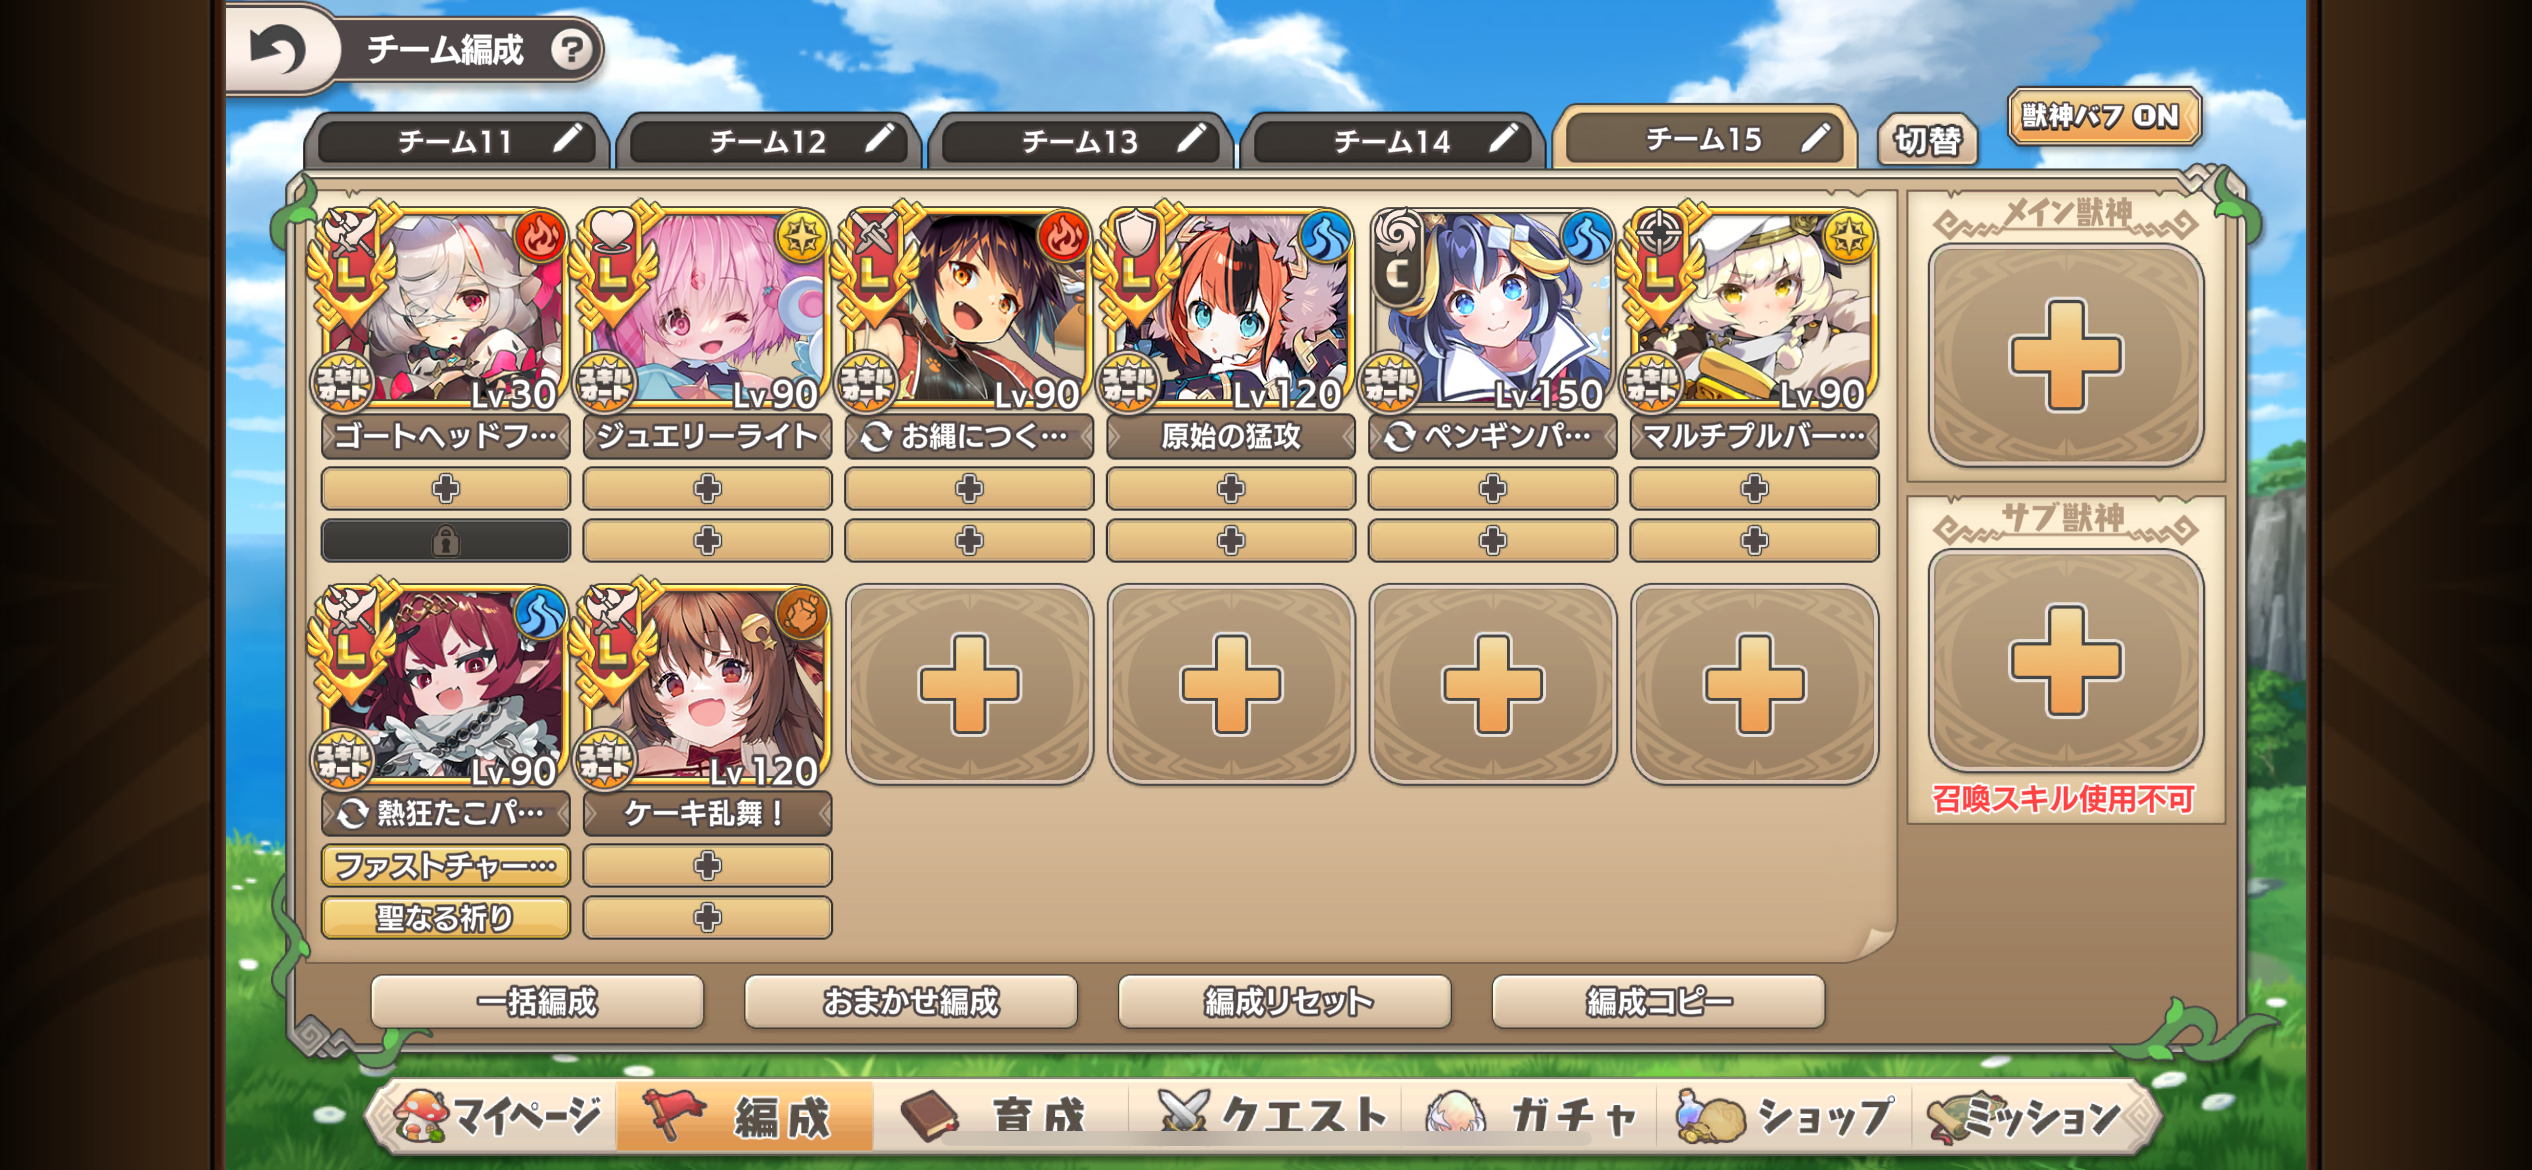The height and width of the screenshot is (1170, 2532).
Task: Click the おまかせ編成 button
Action: coord(911,1001)
